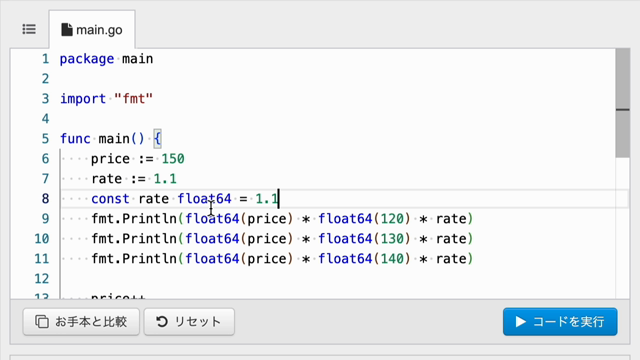Screen dimensions: 640x360
Task: Select the main.go tab
Action: click(92, 30)
